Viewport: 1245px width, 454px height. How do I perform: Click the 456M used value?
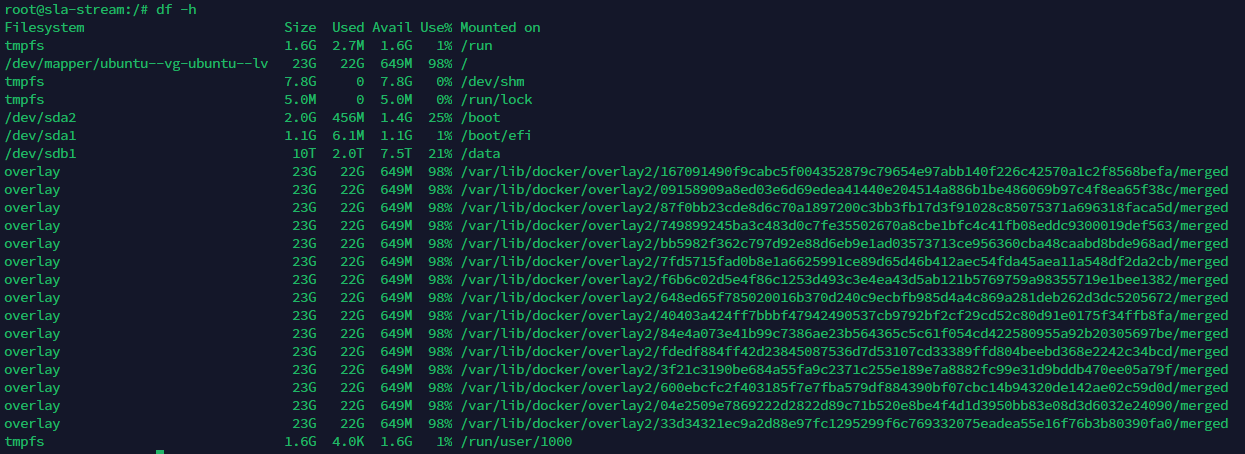pos(348,118)
